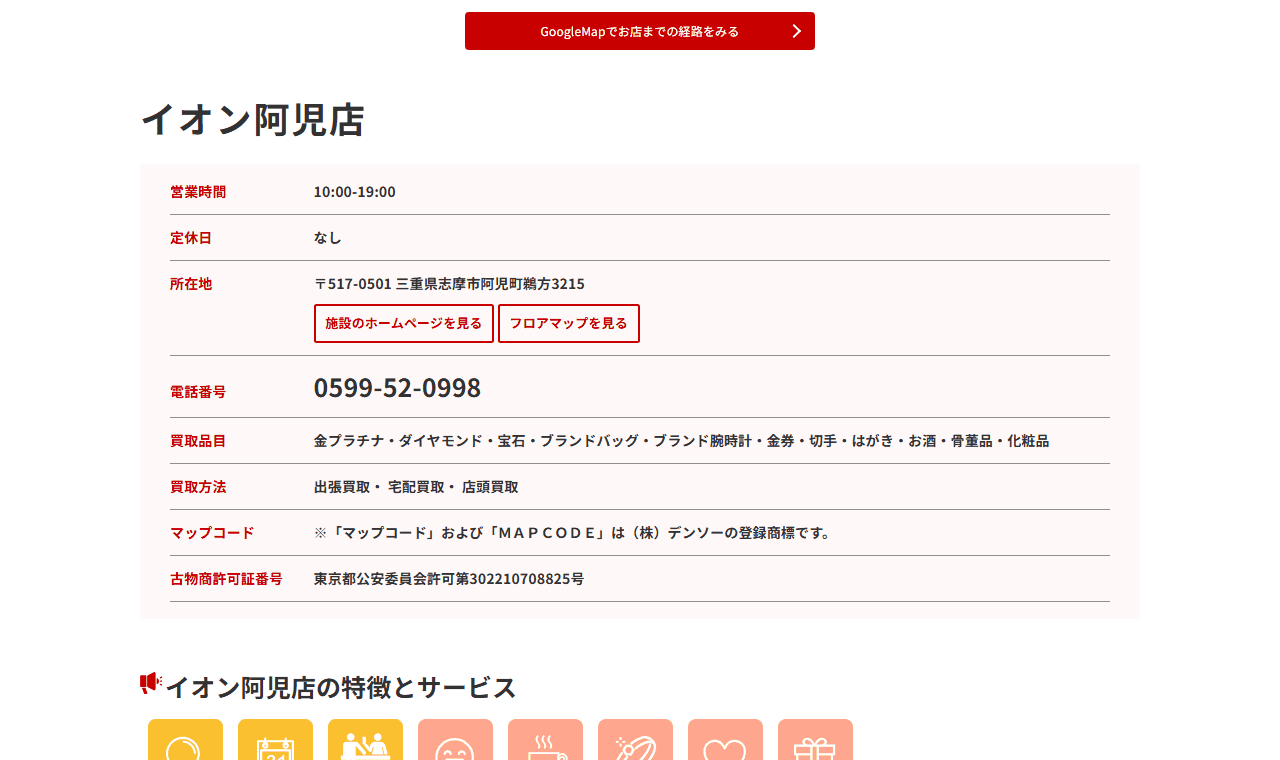
Task: Select the business hours 10:00-19:00
Action: point(355,192)
